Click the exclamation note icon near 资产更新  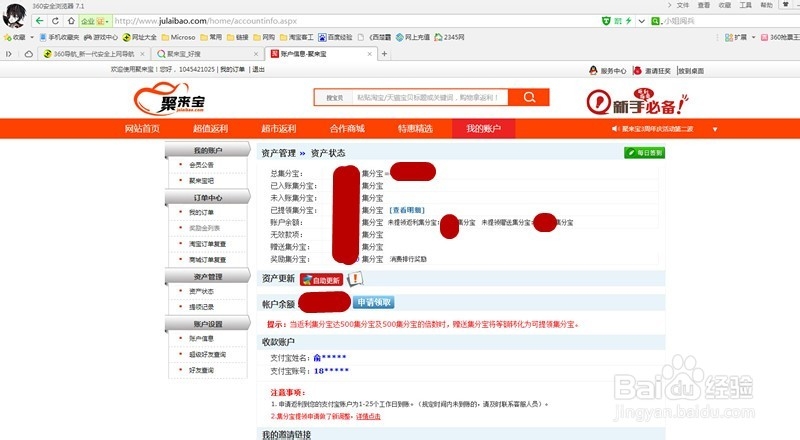pyautogui.click(x=355, y=279)
